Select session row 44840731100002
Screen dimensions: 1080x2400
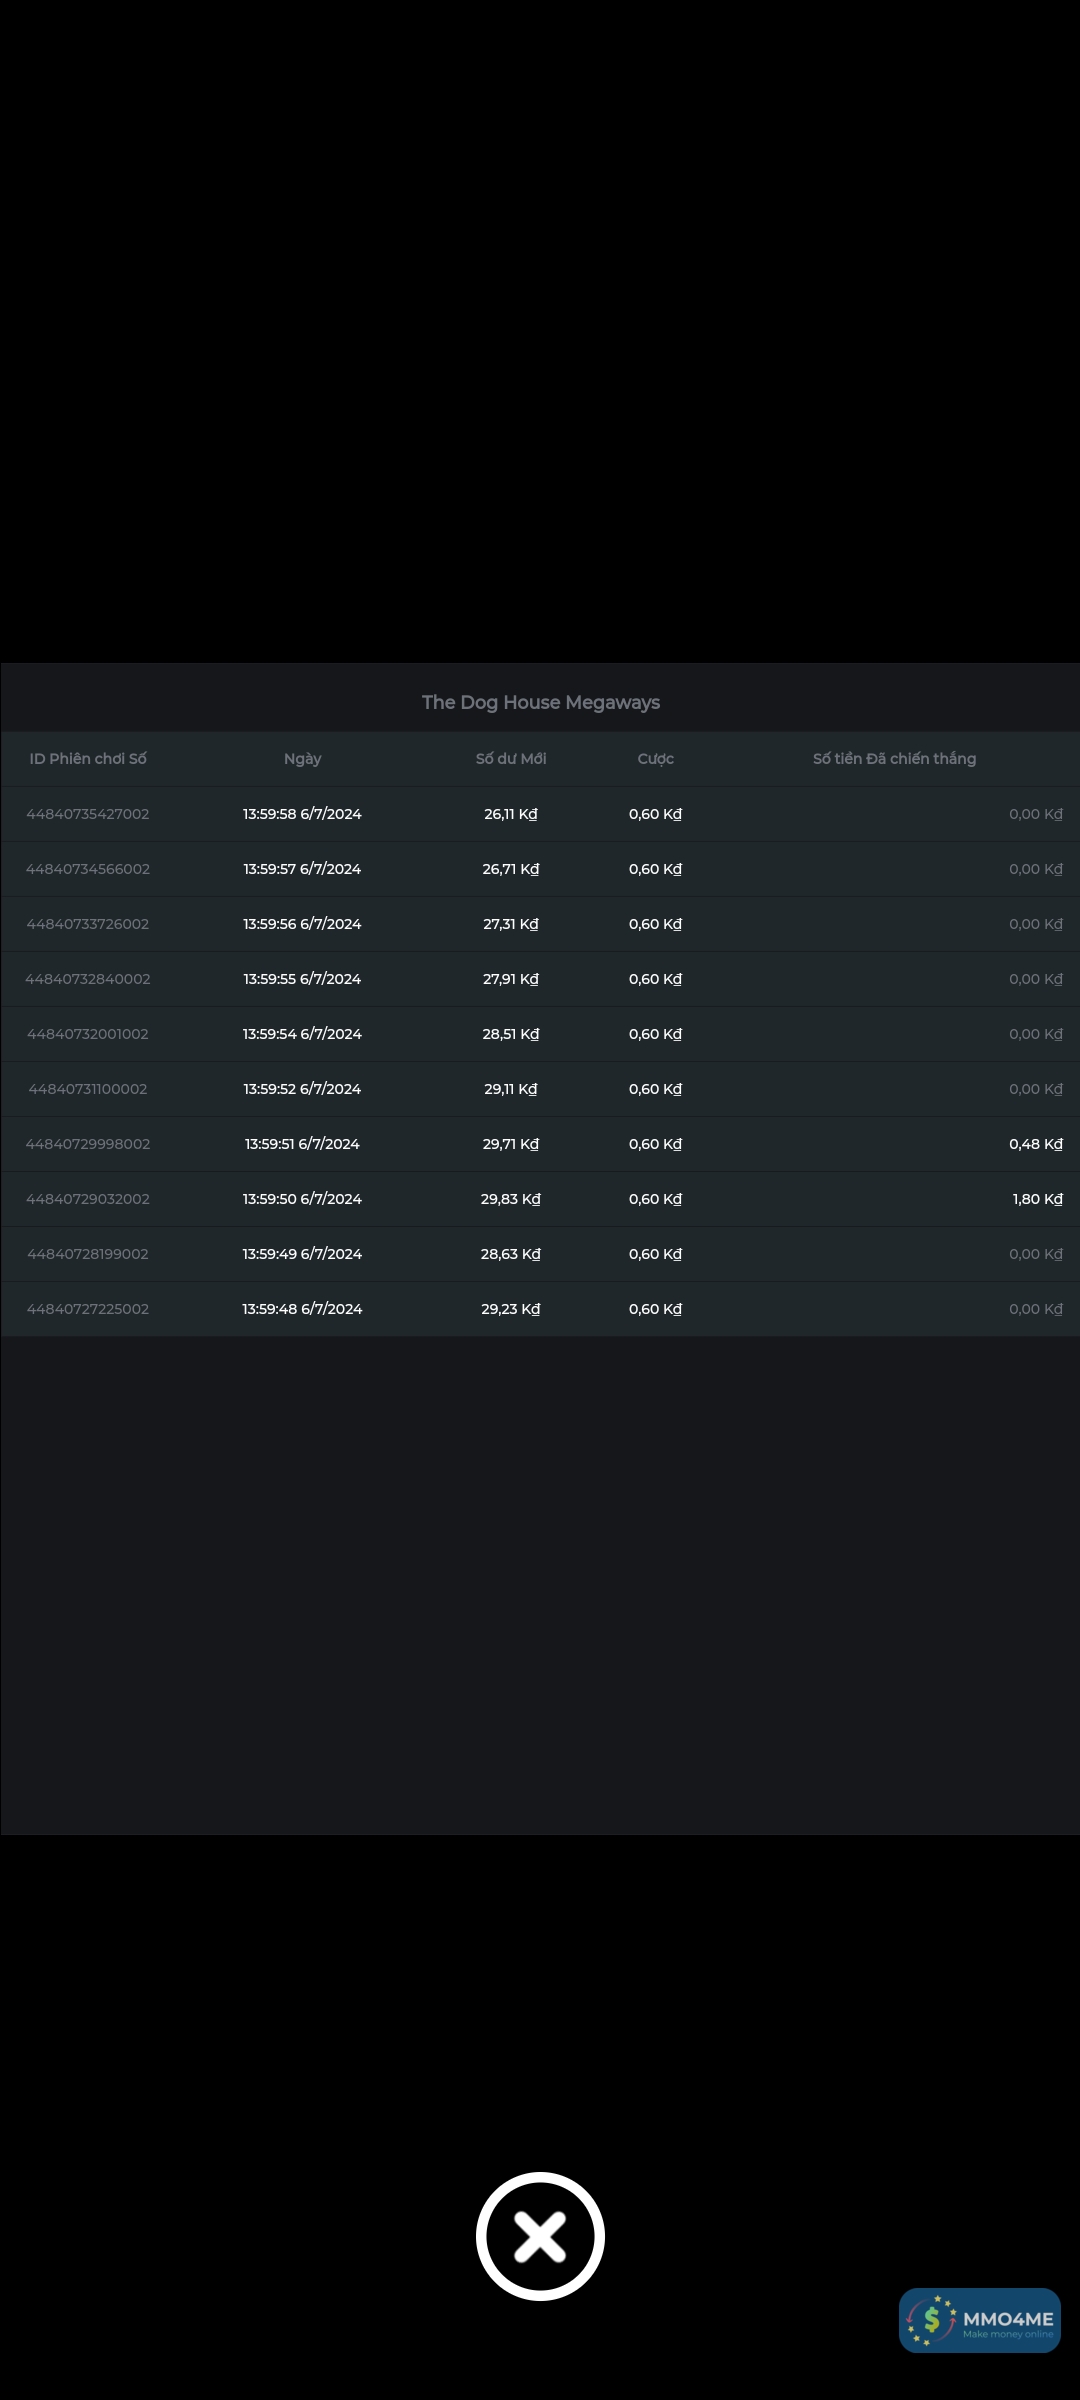tap(88, 1089)
